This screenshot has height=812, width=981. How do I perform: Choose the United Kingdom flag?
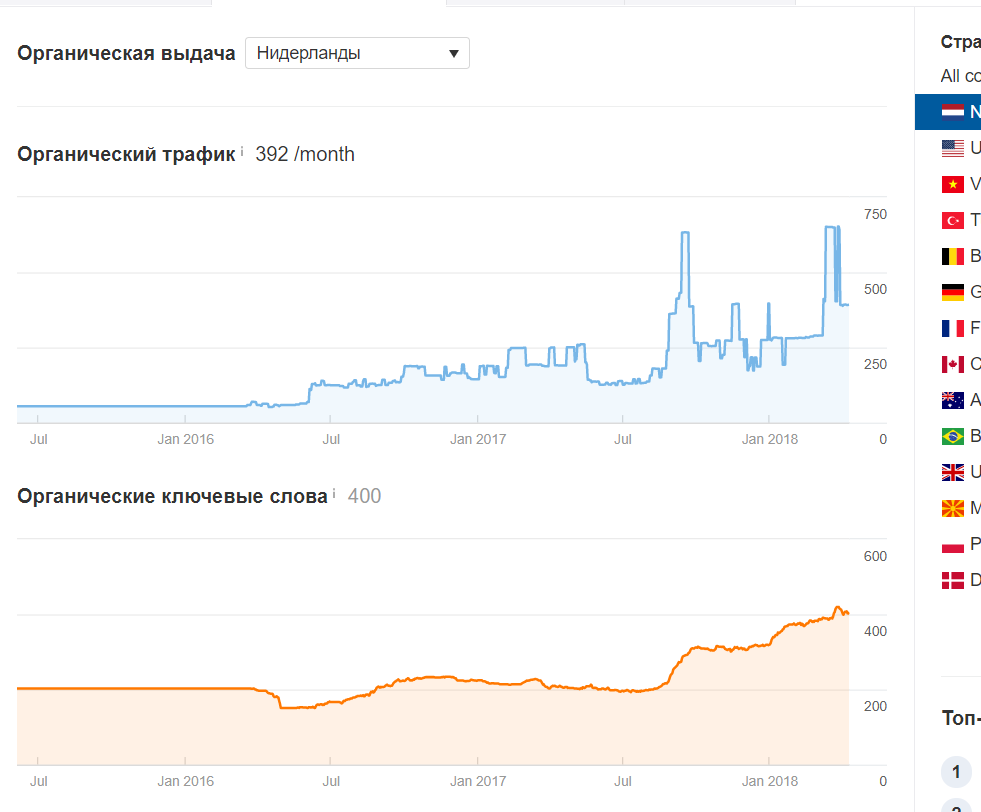(x=952, y=472)
